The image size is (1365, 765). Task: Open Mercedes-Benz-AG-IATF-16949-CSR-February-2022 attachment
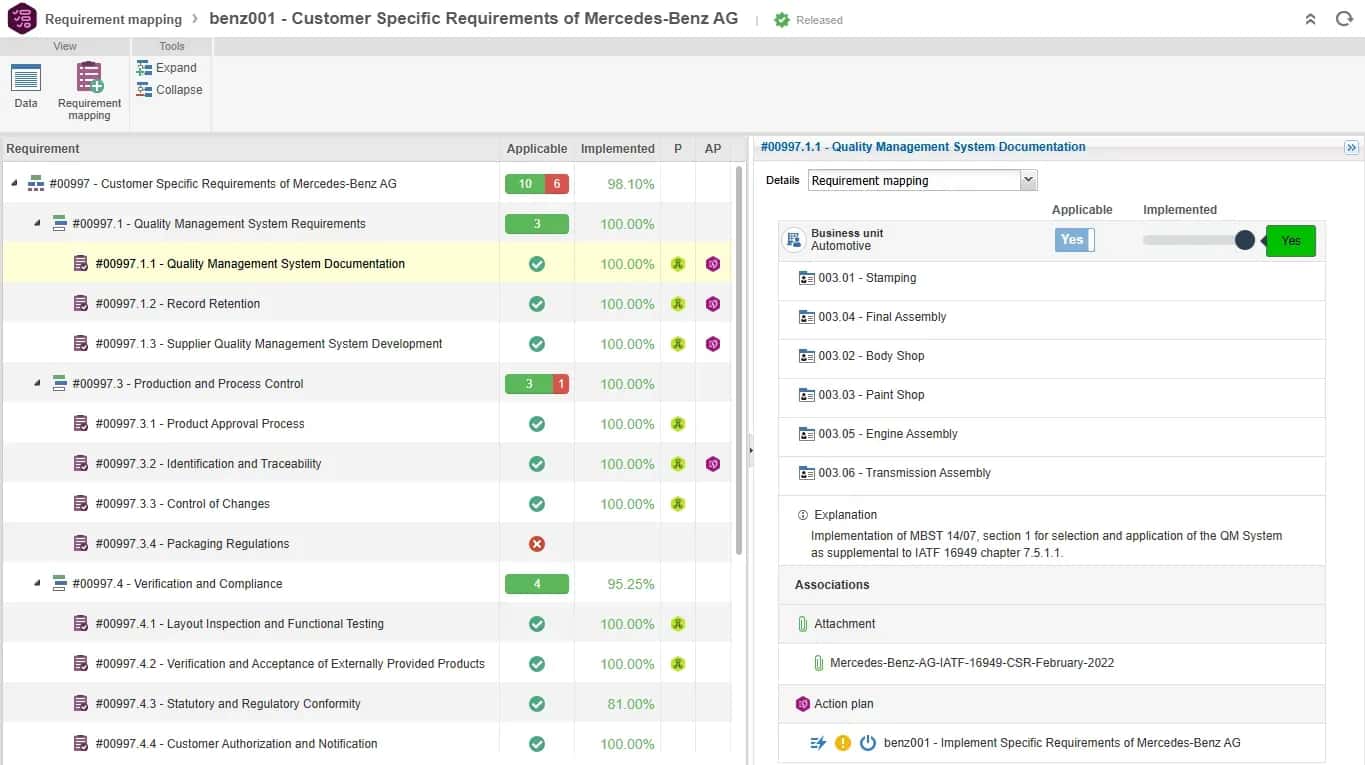[972, 663]
